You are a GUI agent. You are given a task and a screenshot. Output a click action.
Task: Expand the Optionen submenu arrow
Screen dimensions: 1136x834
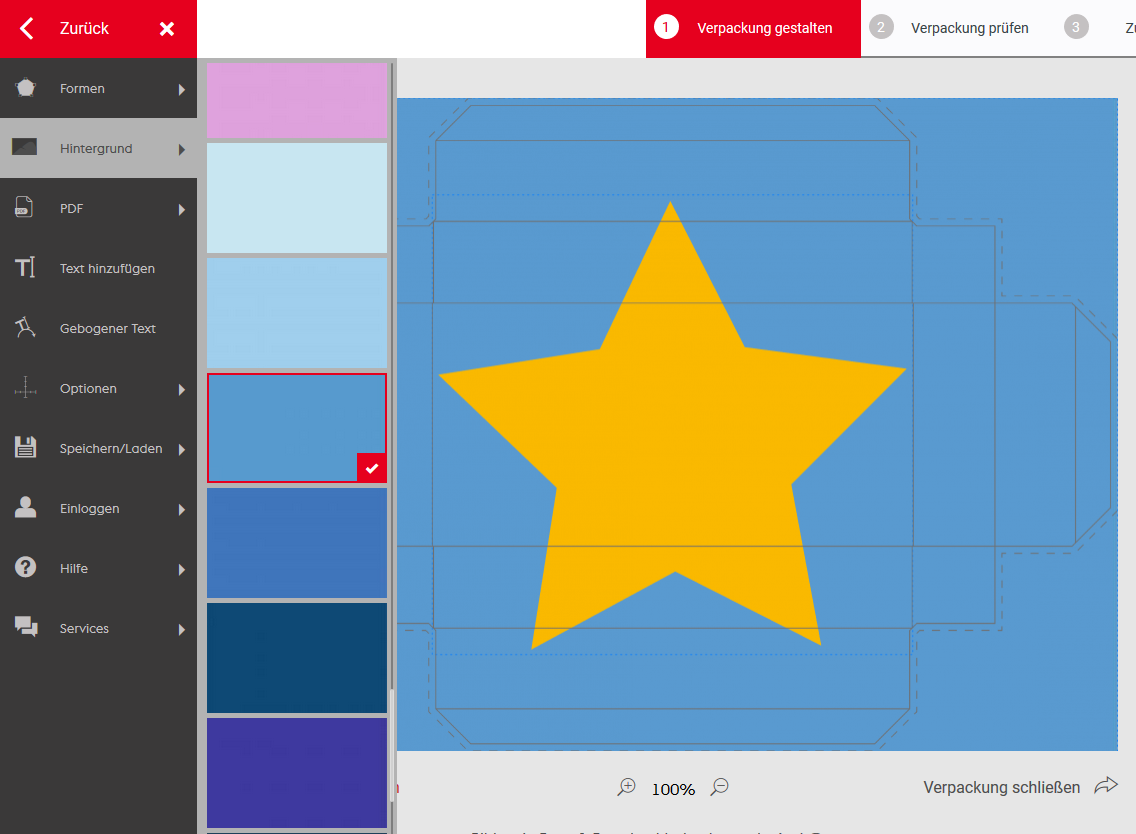[182, 389]
